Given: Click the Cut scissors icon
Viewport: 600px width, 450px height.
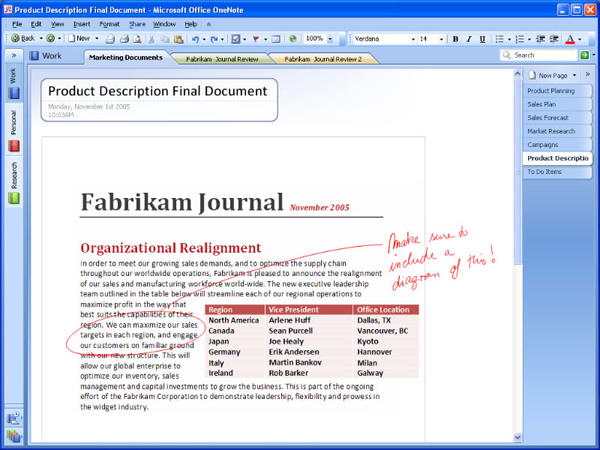Looking at the screenshot, I should click(x=152, y=39).
